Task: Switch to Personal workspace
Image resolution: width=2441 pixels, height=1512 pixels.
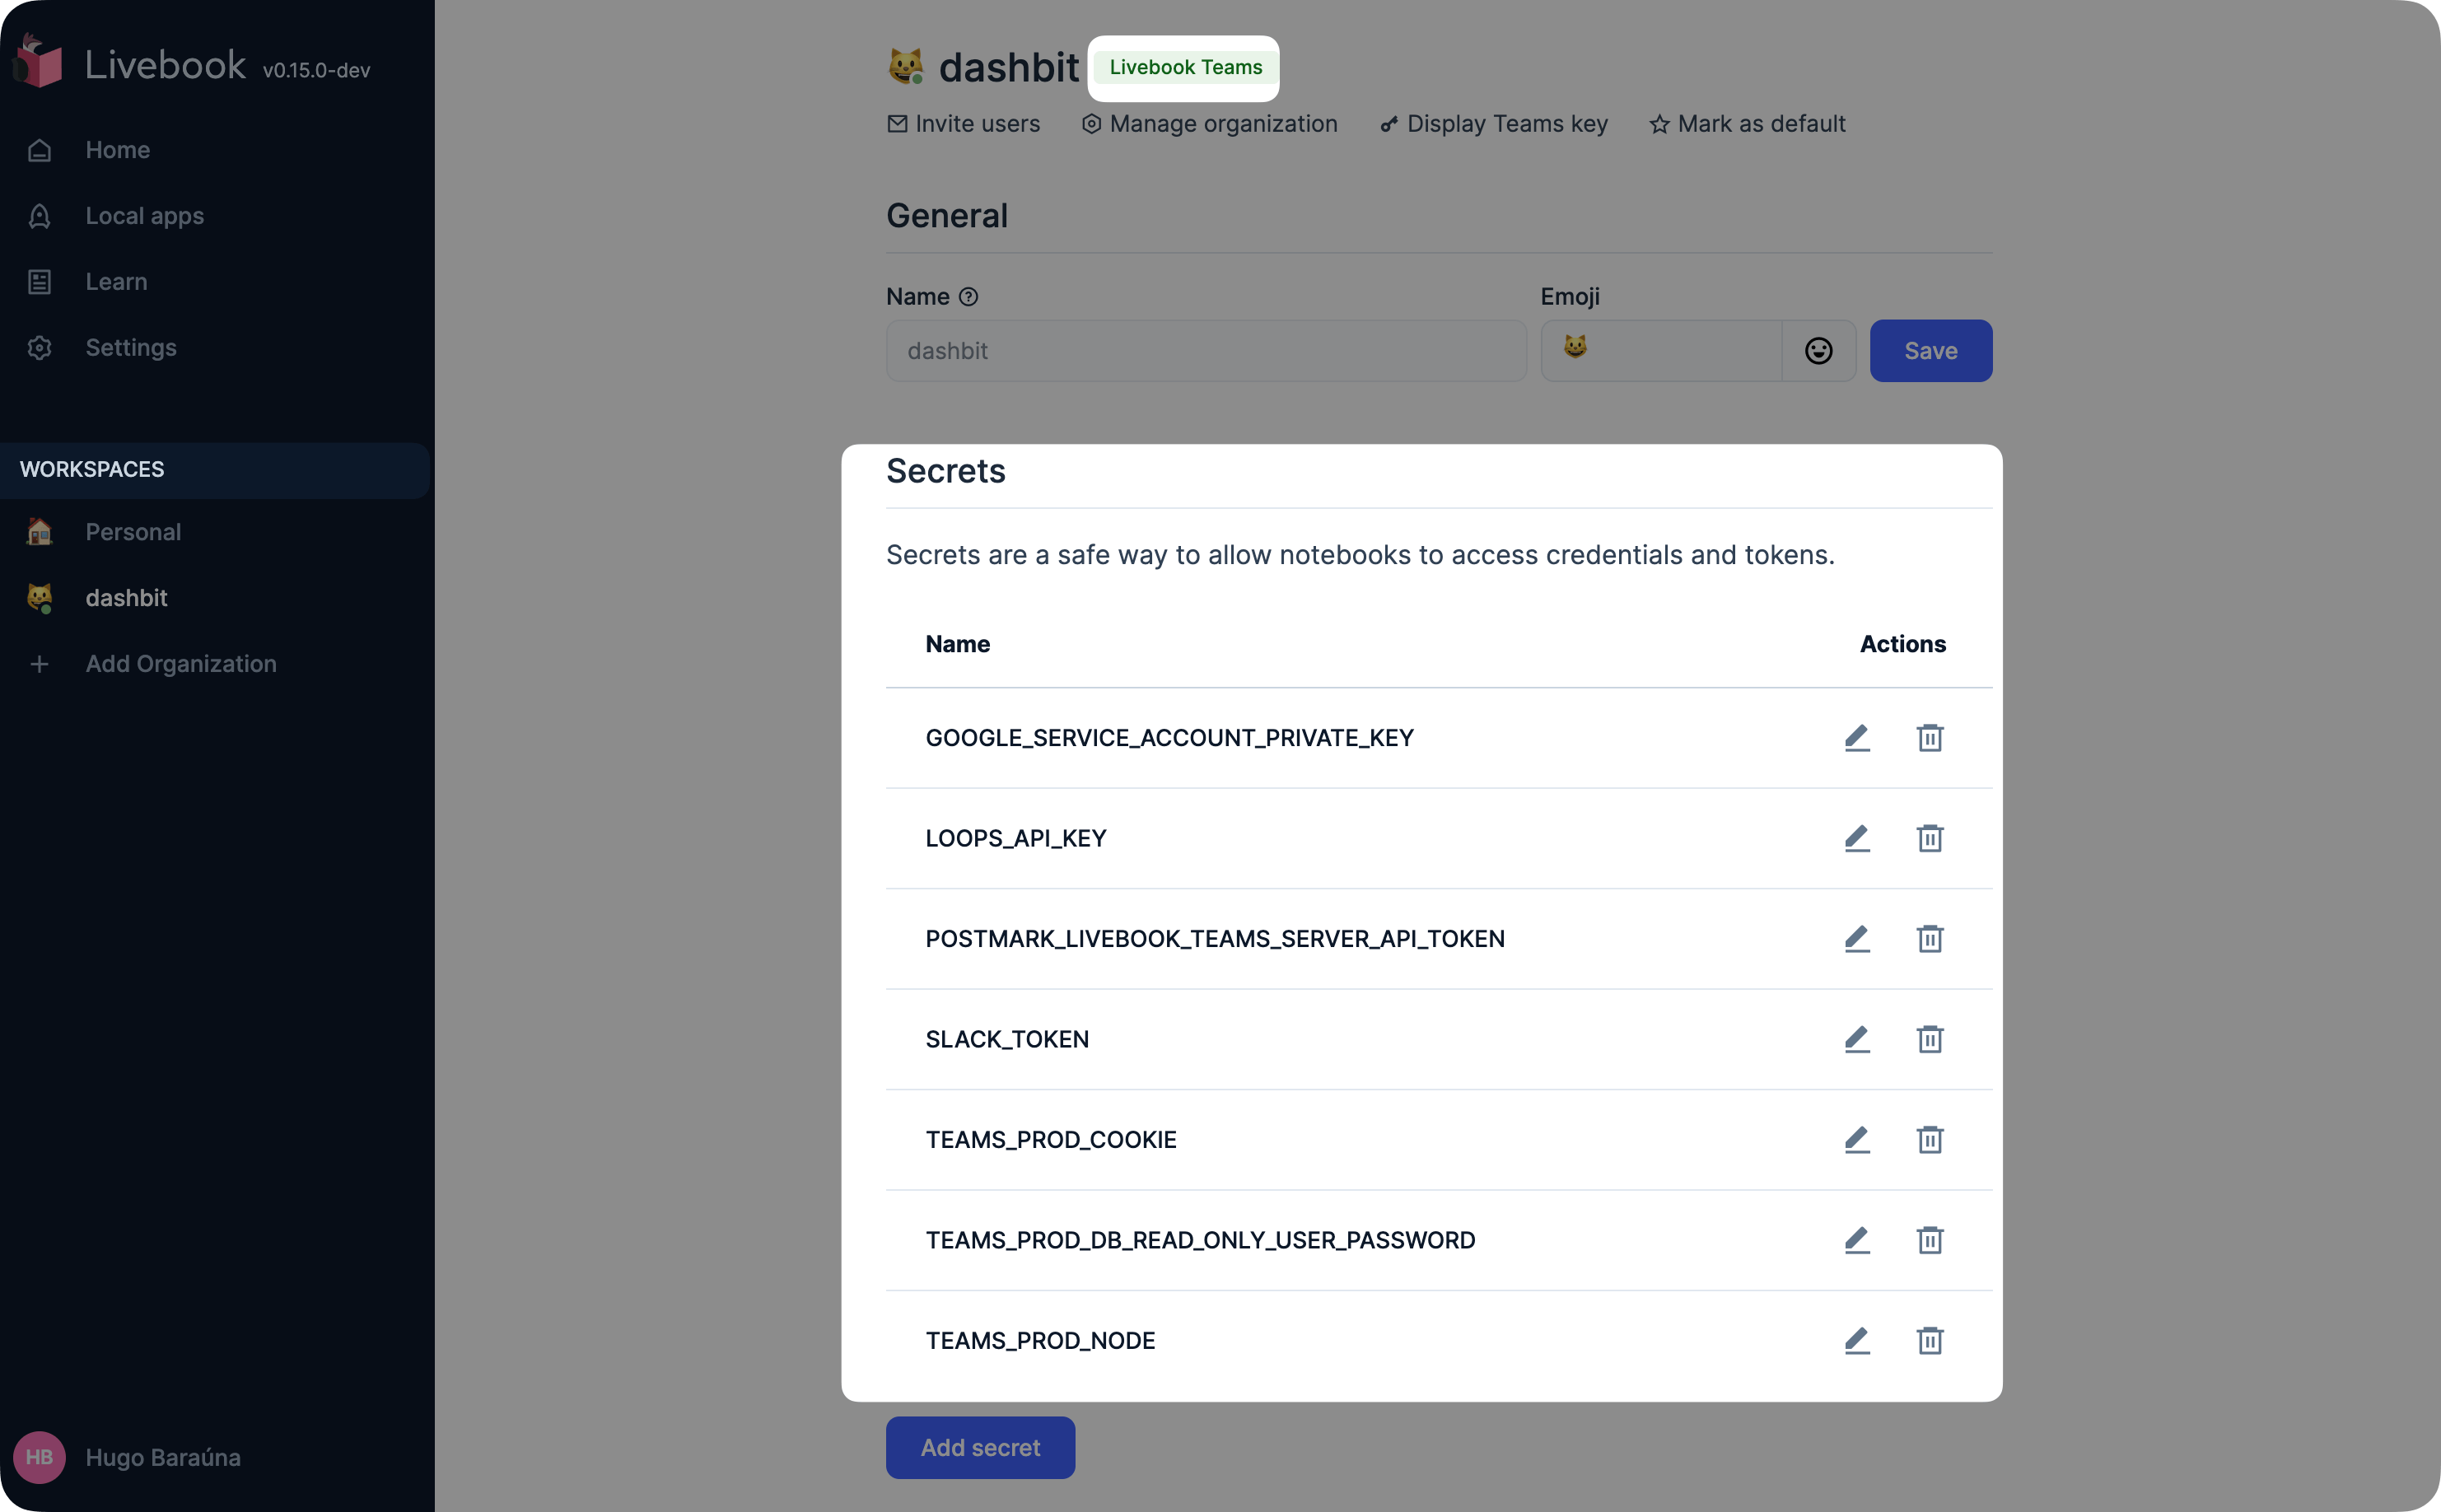Action: 133,532
